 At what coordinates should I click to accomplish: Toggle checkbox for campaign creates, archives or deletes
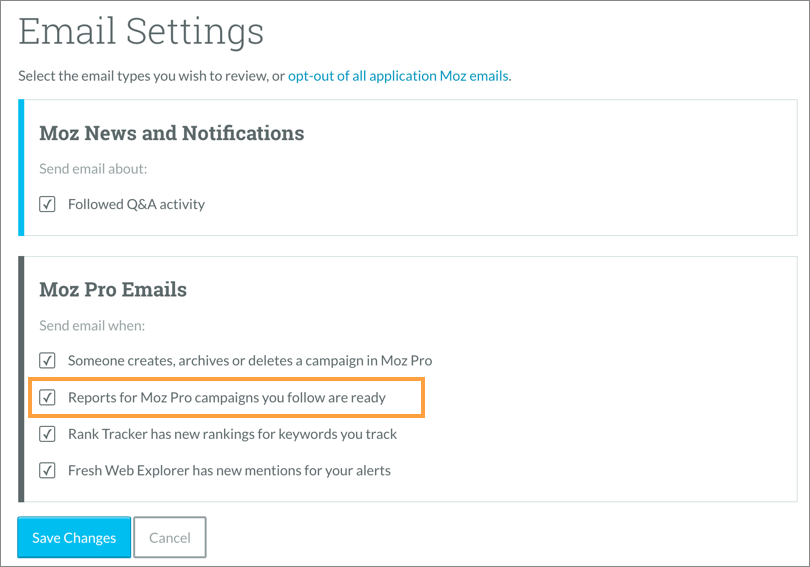(47, 360)
